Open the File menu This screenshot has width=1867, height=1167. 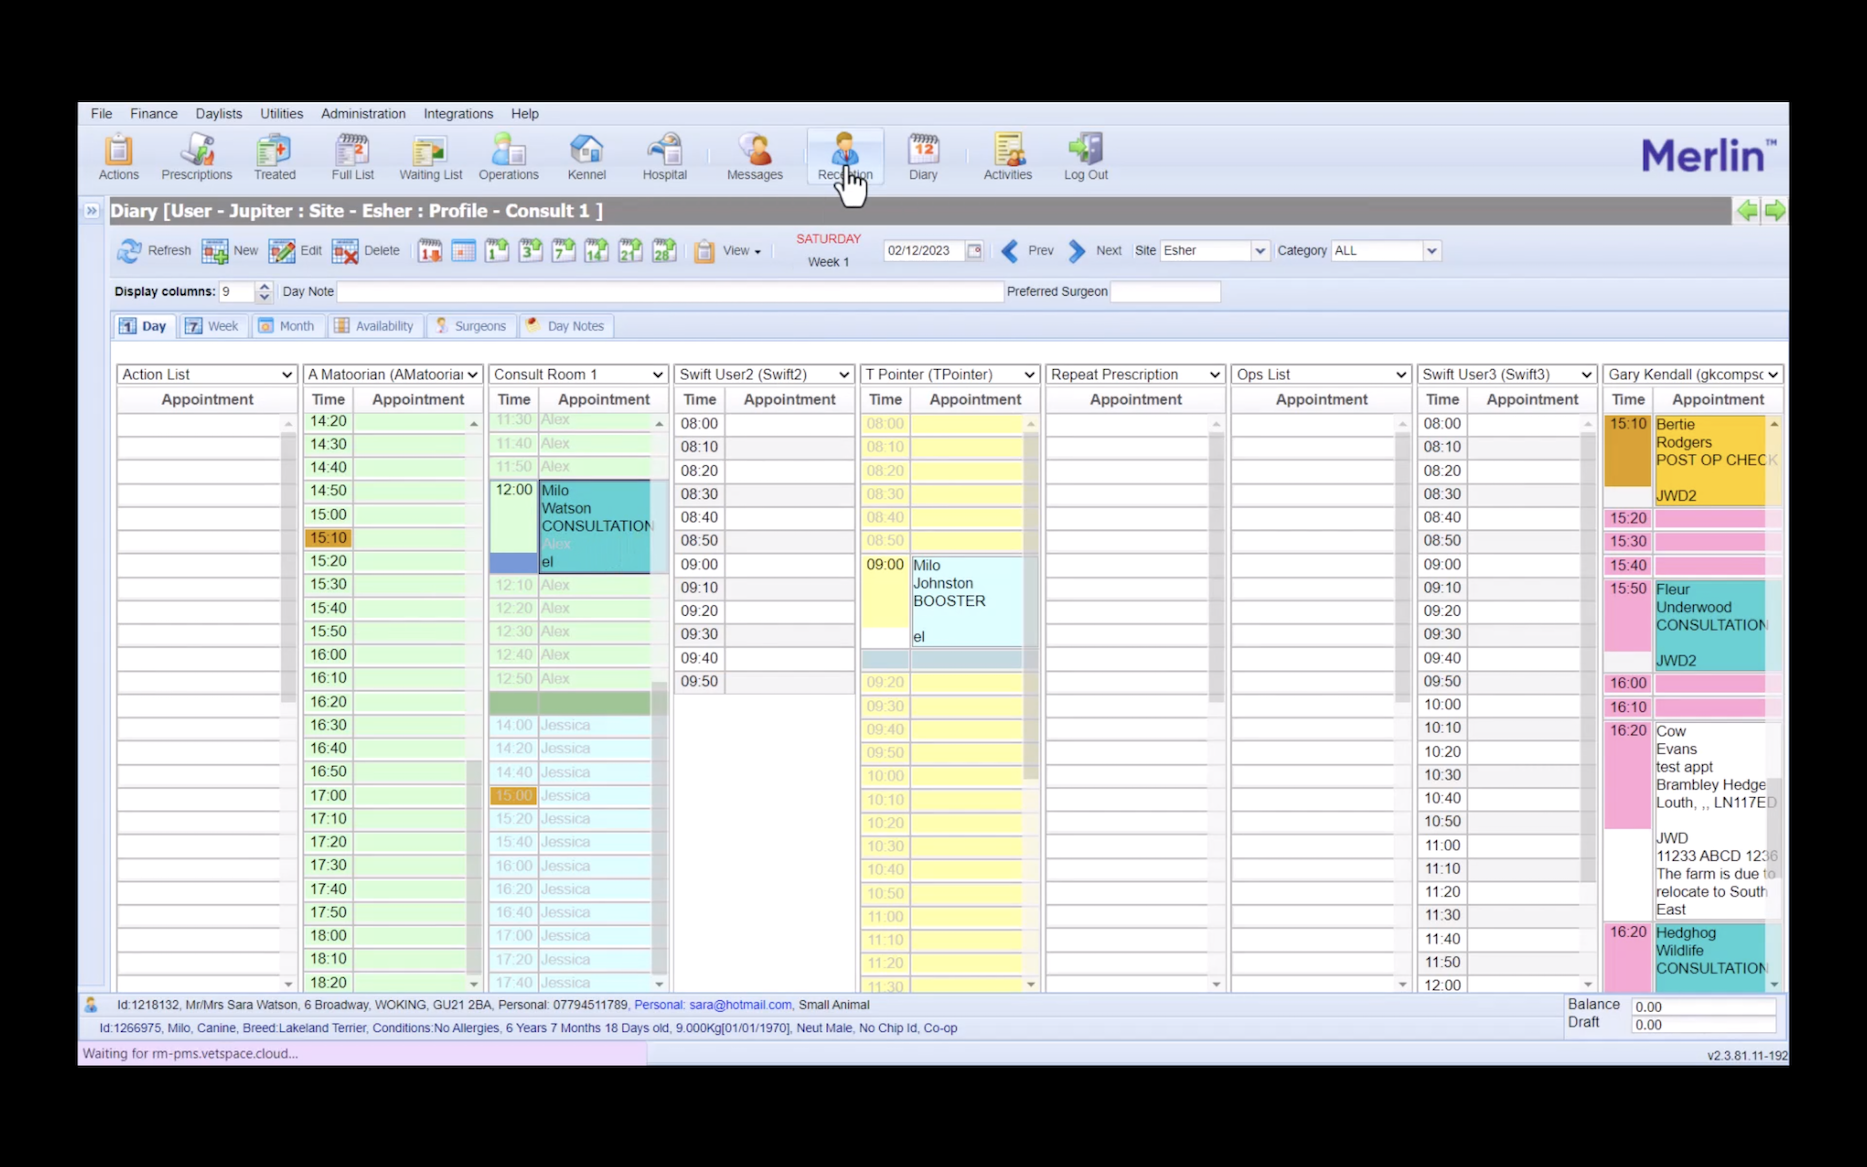click(101, 114)
